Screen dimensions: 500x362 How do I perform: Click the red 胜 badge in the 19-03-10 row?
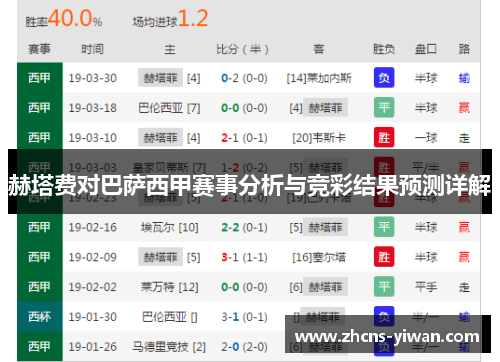pos(384,137)
